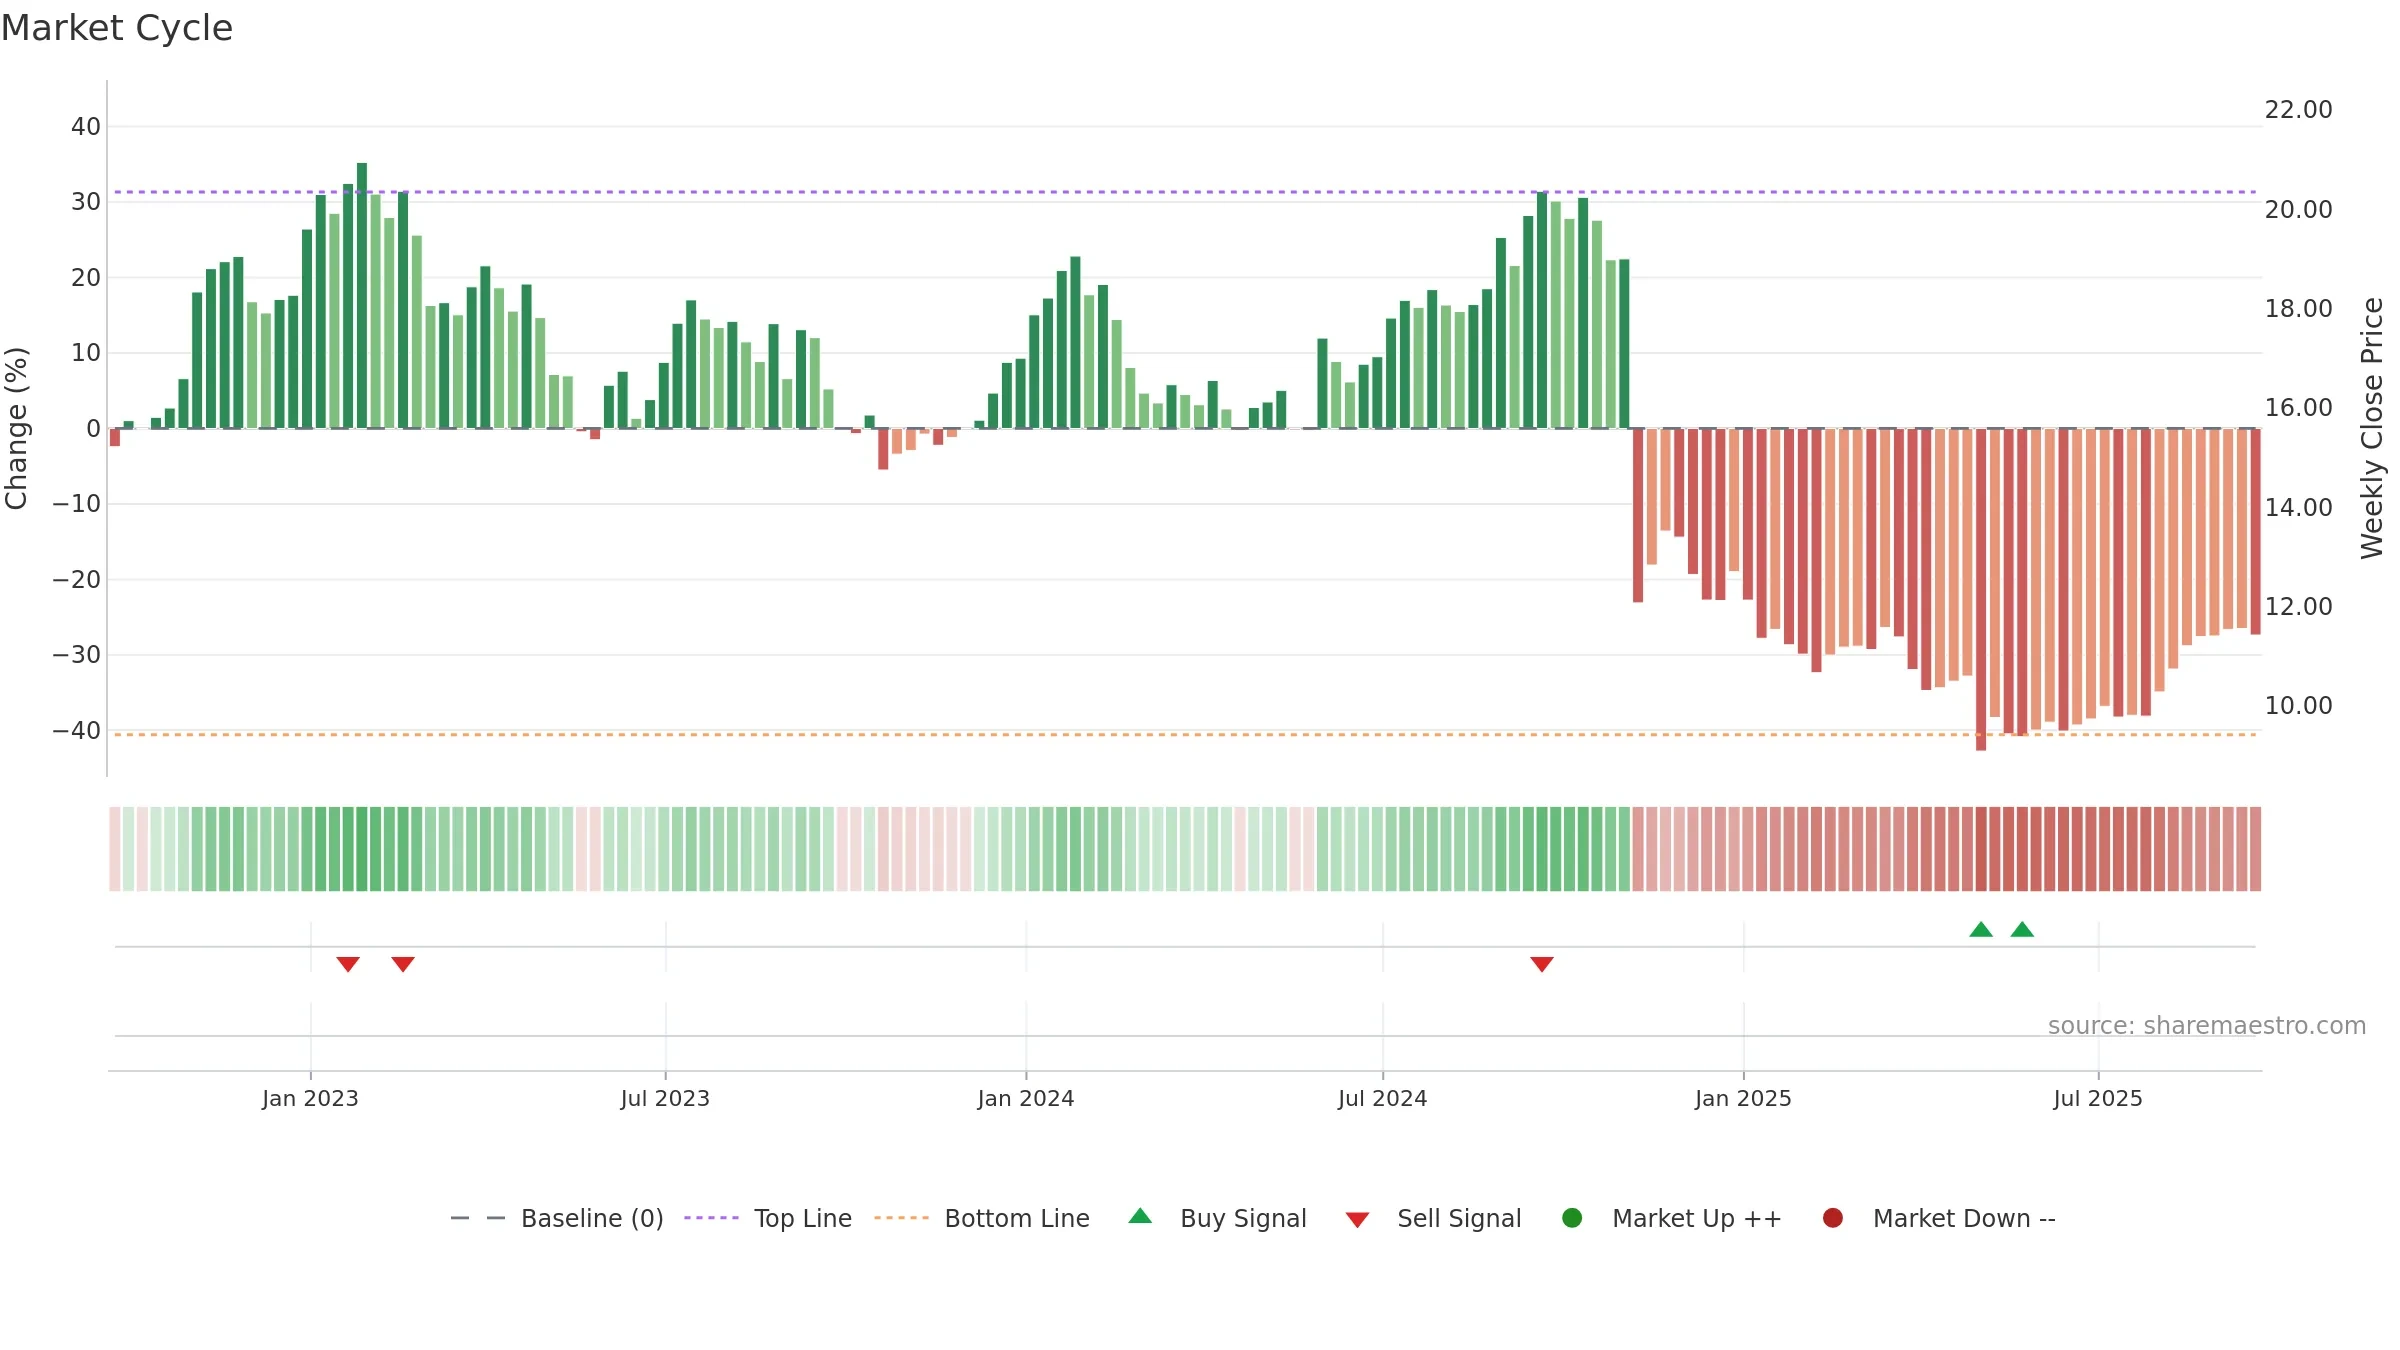Toggle the Sell Signal legend label
Viewport: 2400px width, 1350px height.
[1459, 1218]
